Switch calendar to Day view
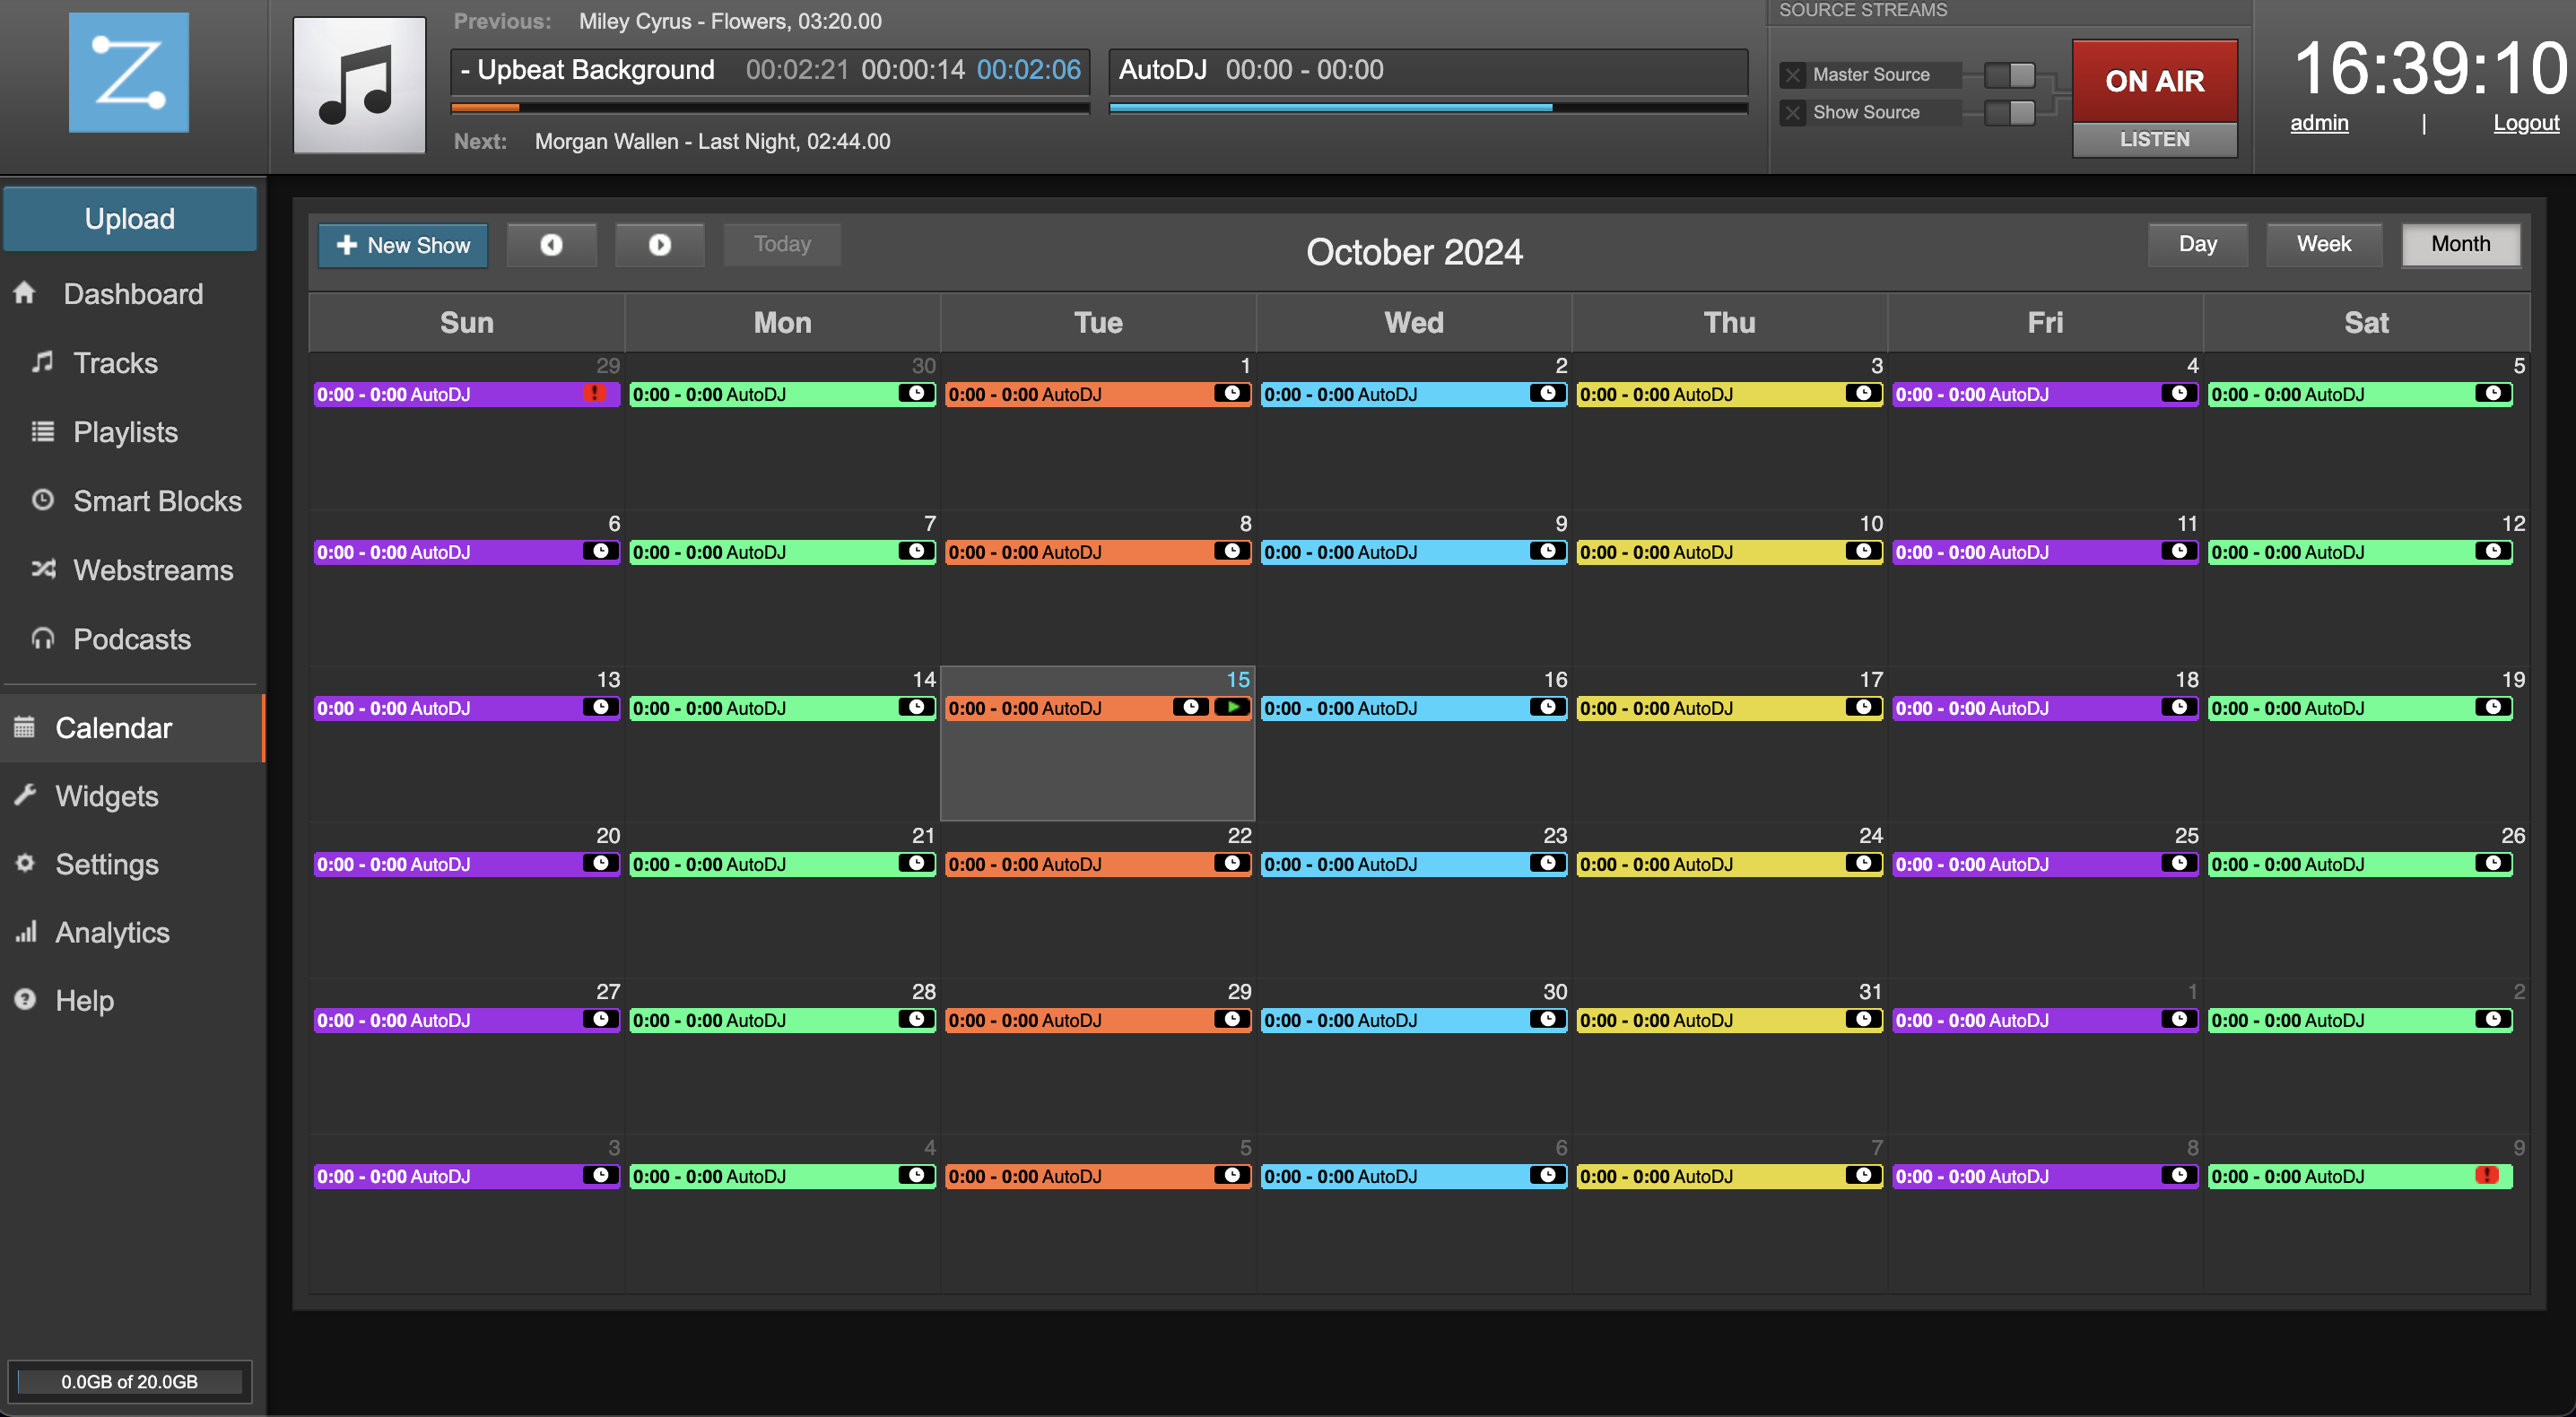This screenshot has height=1417, width=2576. (x=2197, y=245)
